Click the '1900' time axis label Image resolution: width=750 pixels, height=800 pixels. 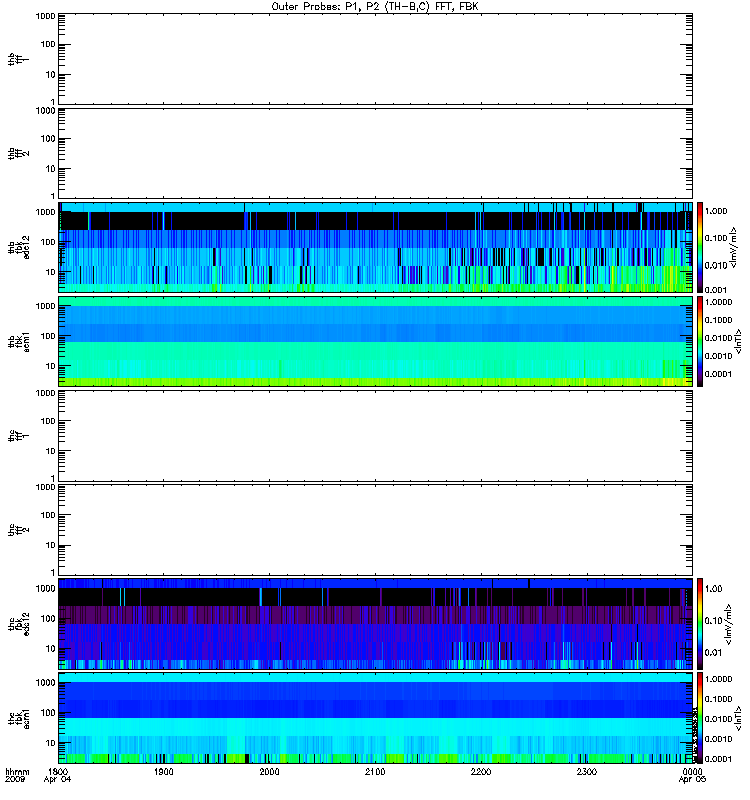click(164, 771)
